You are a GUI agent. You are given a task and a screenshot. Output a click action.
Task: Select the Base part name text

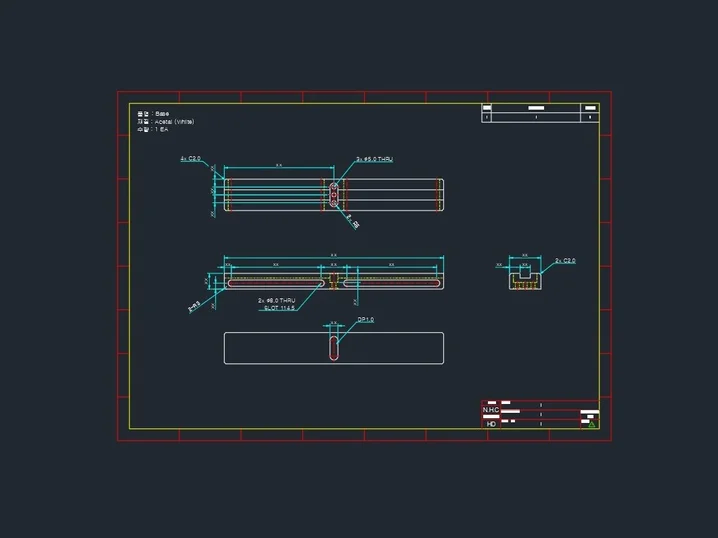(x=162, y=113)
